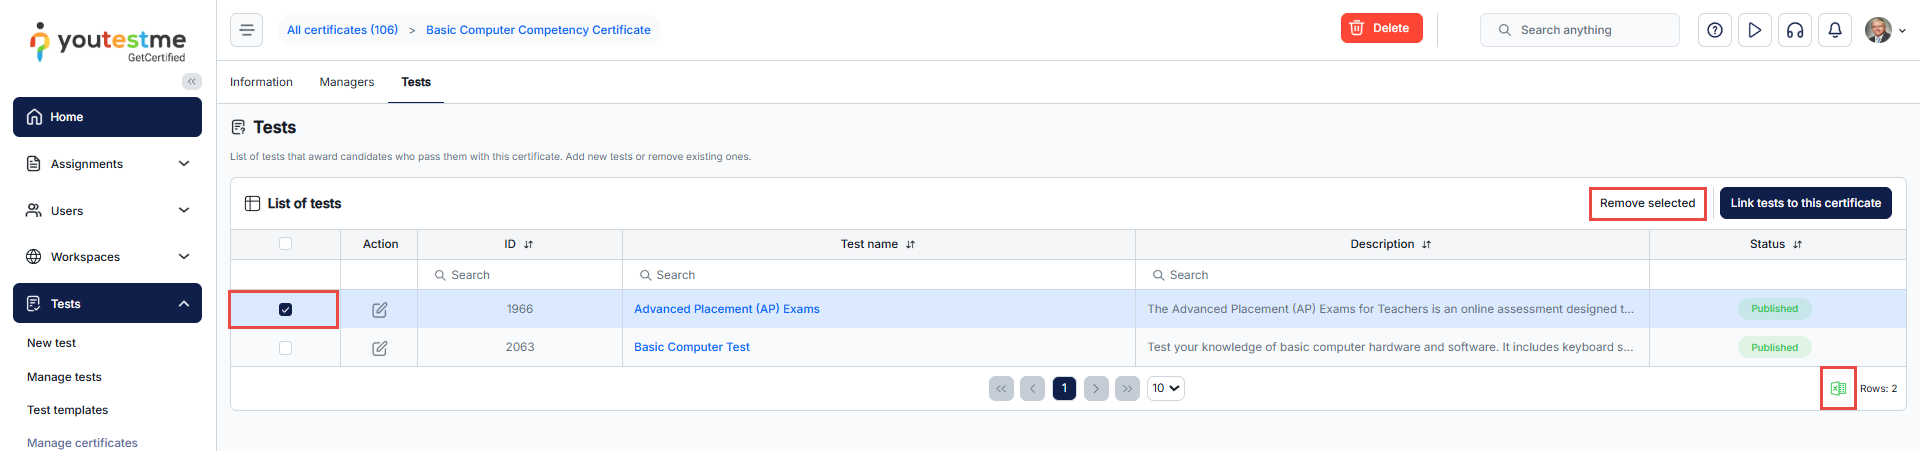The width and height of the screenshot is (1920, 451).
Task: Open the Advanced Placement (AP) Exams link
Action: (x=727, y=309)
